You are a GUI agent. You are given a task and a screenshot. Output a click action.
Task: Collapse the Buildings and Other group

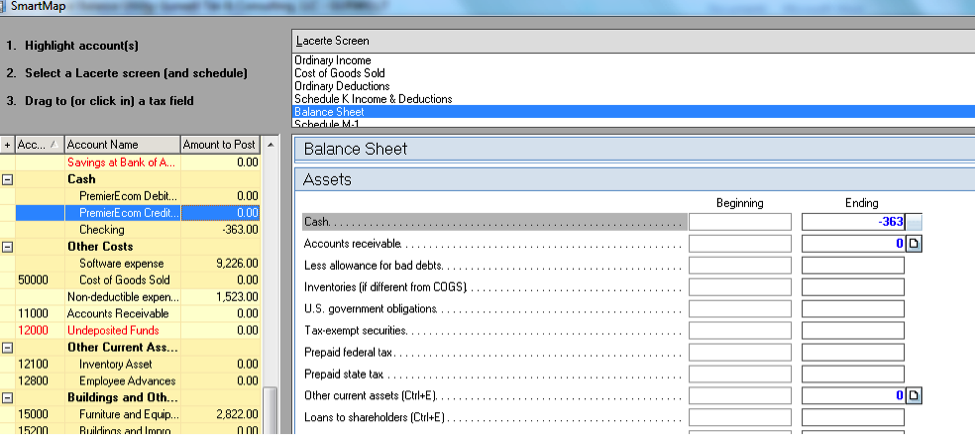tap(7, 398)
